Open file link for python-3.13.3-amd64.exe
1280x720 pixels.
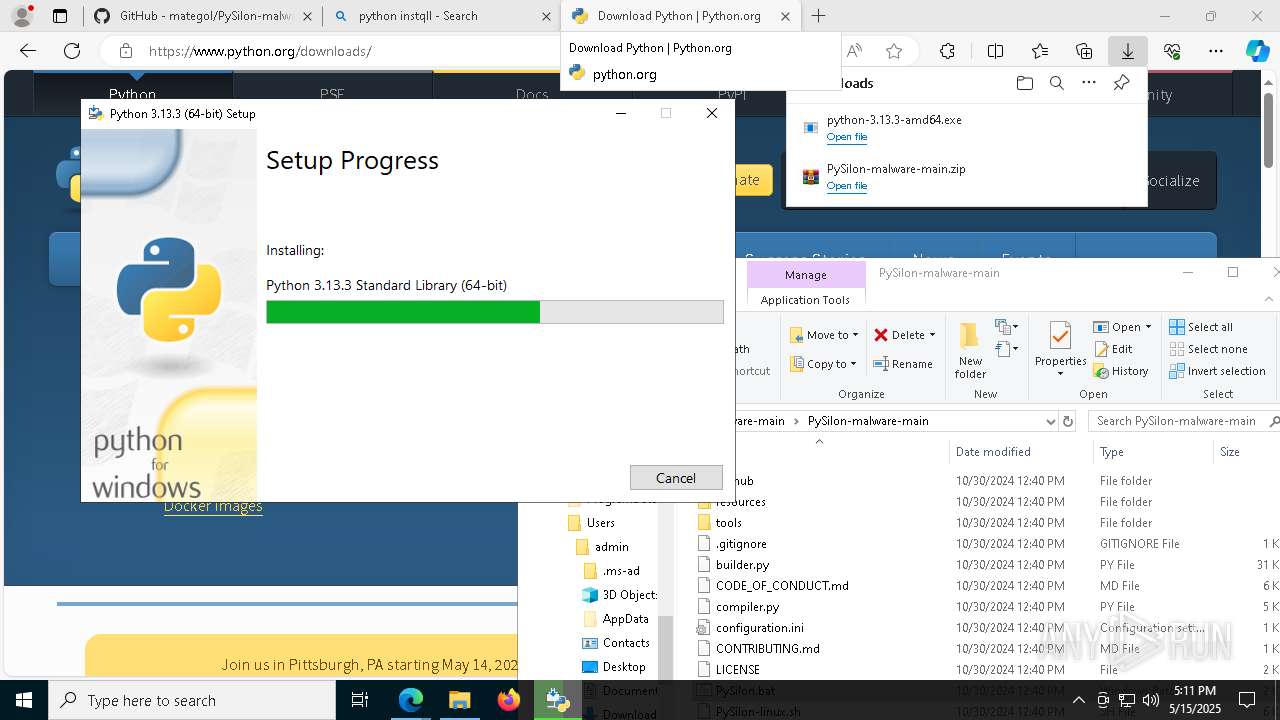pyautogui.click(x=847, y=137)
